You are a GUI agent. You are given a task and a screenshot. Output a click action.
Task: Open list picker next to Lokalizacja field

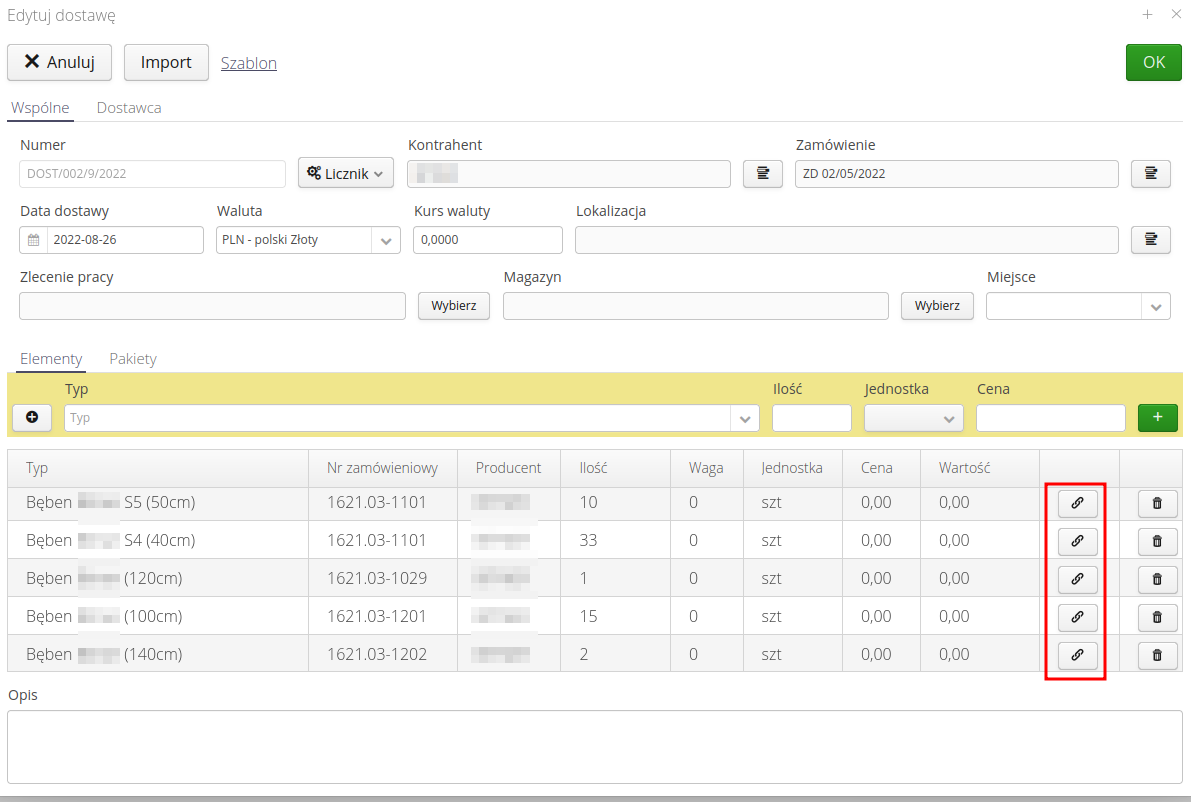(x=1150, y=240)
